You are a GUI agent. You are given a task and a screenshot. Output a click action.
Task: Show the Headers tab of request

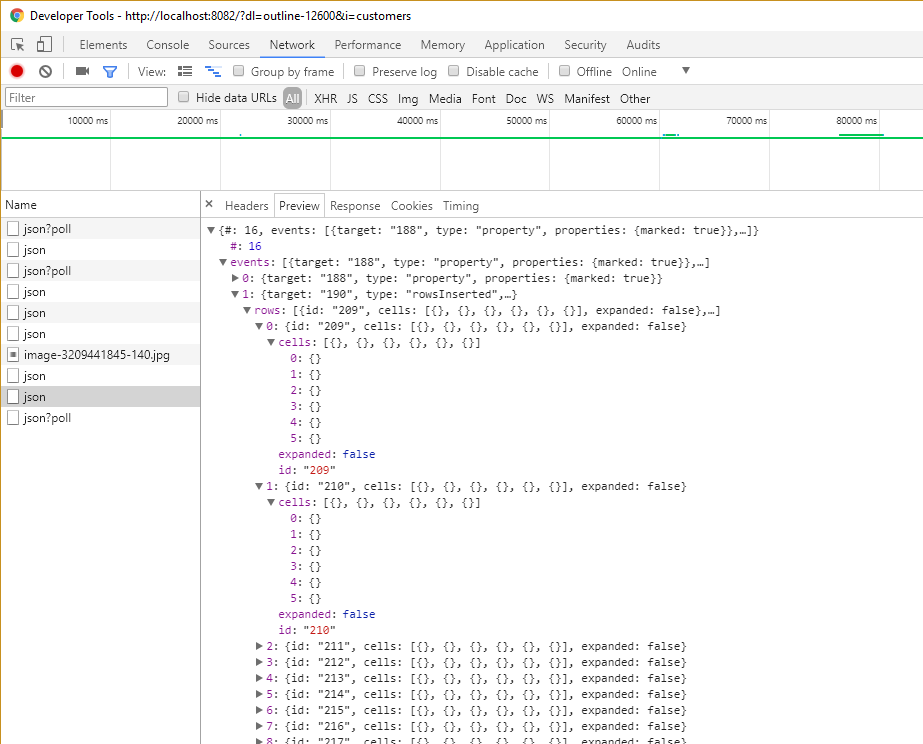click(x=247, y=205)
